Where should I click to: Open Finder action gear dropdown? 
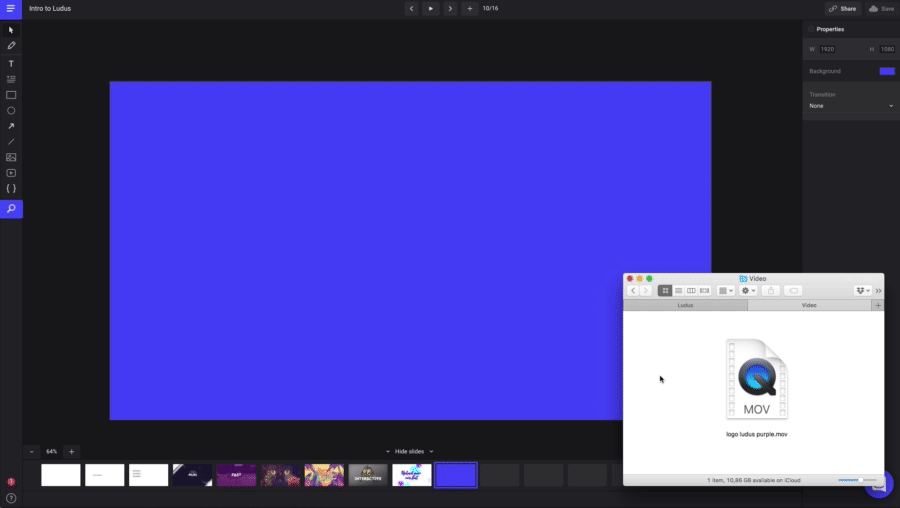(x=748, y=291)
